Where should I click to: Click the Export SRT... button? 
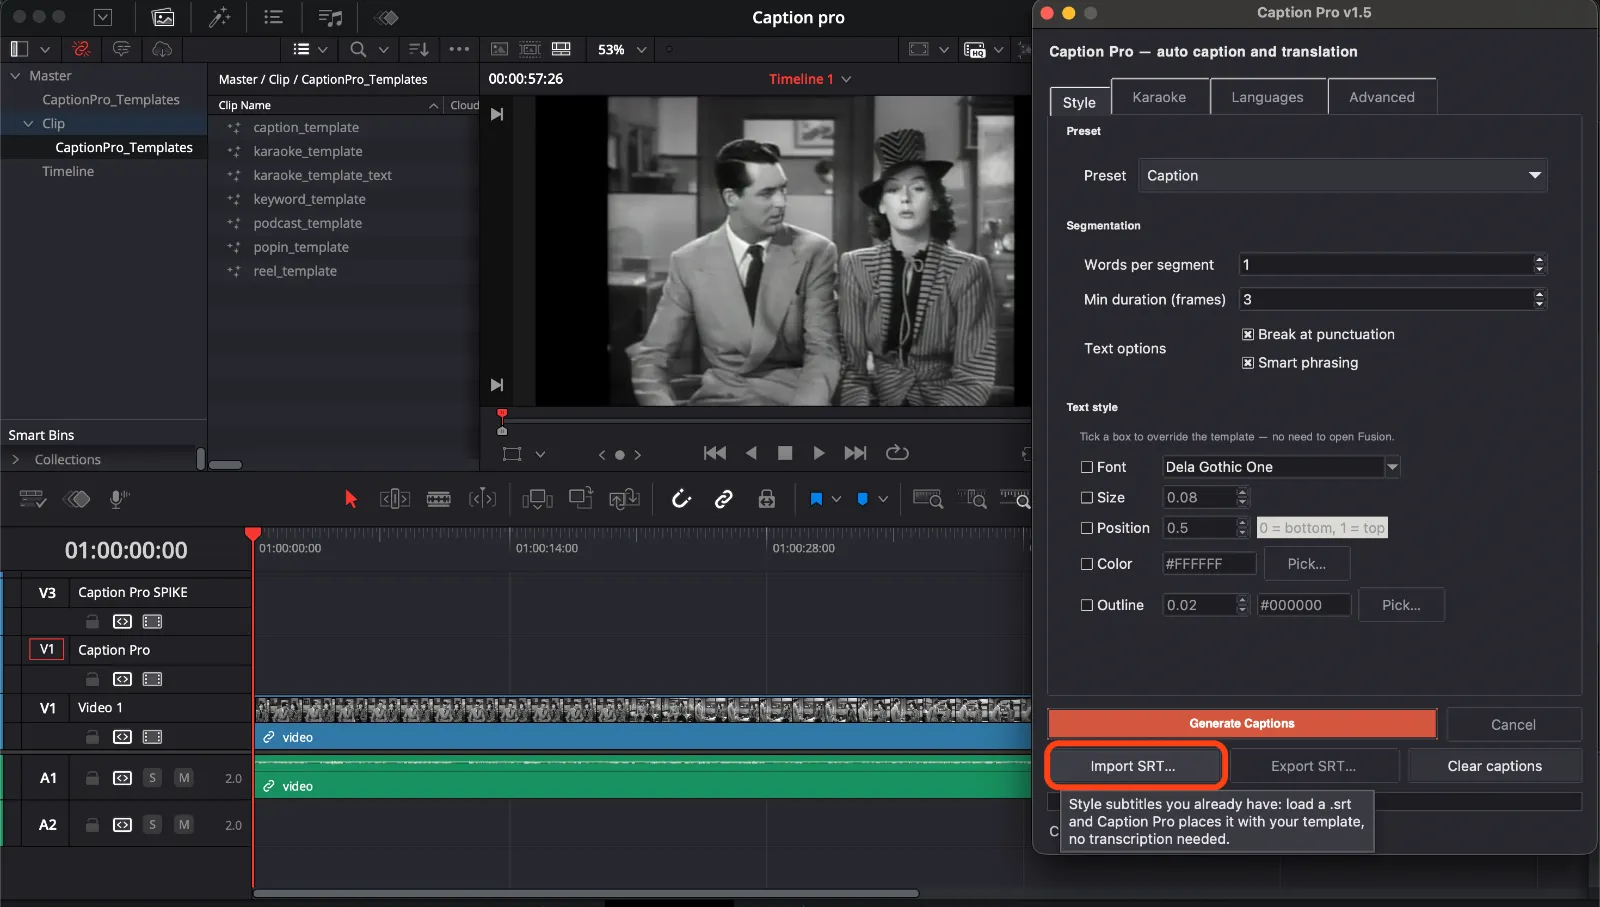pos(1314,766)
